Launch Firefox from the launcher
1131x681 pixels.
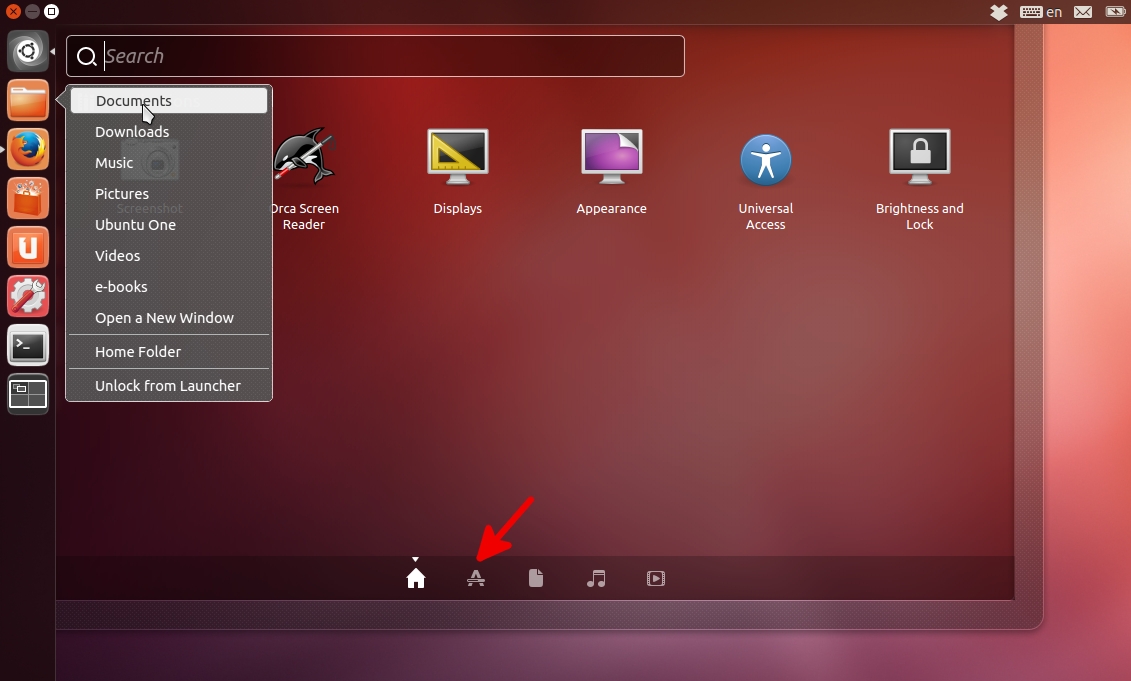tap(28, 149)
